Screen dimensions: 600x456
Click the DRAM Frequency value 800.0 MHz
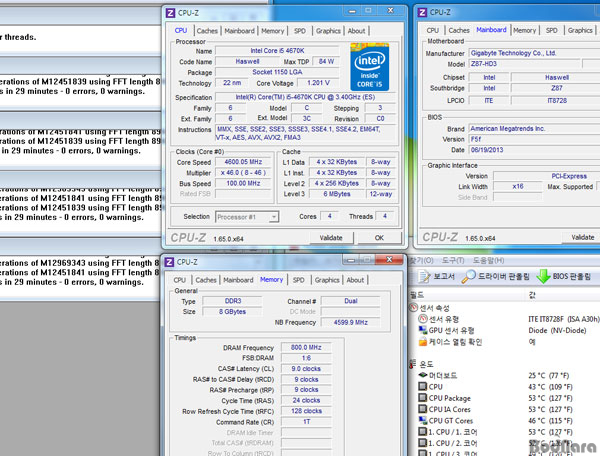pyautogui.click(x=306, y=347)
